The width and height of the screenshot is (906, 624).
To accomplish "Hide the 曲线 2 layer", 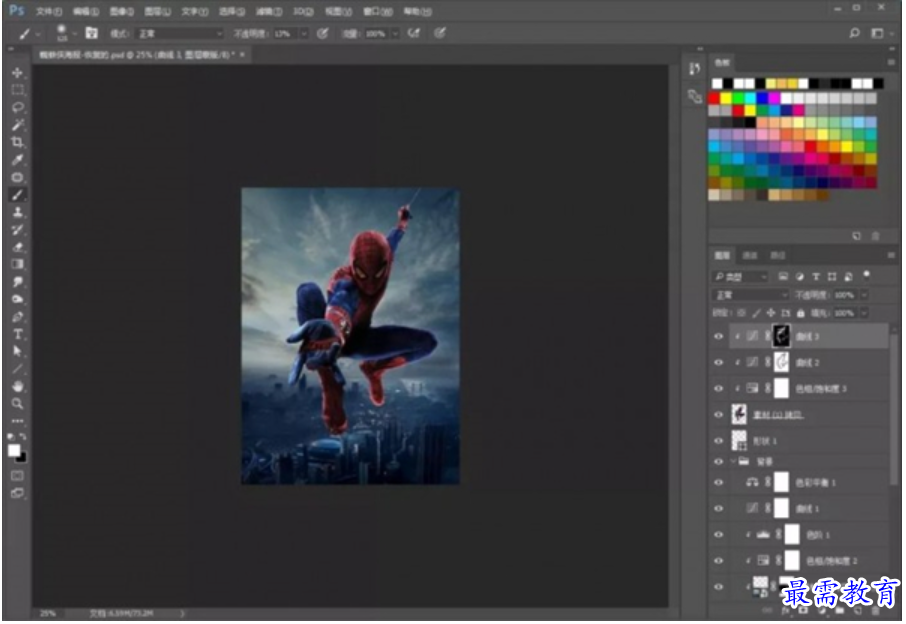I will [x=718, y=362].
